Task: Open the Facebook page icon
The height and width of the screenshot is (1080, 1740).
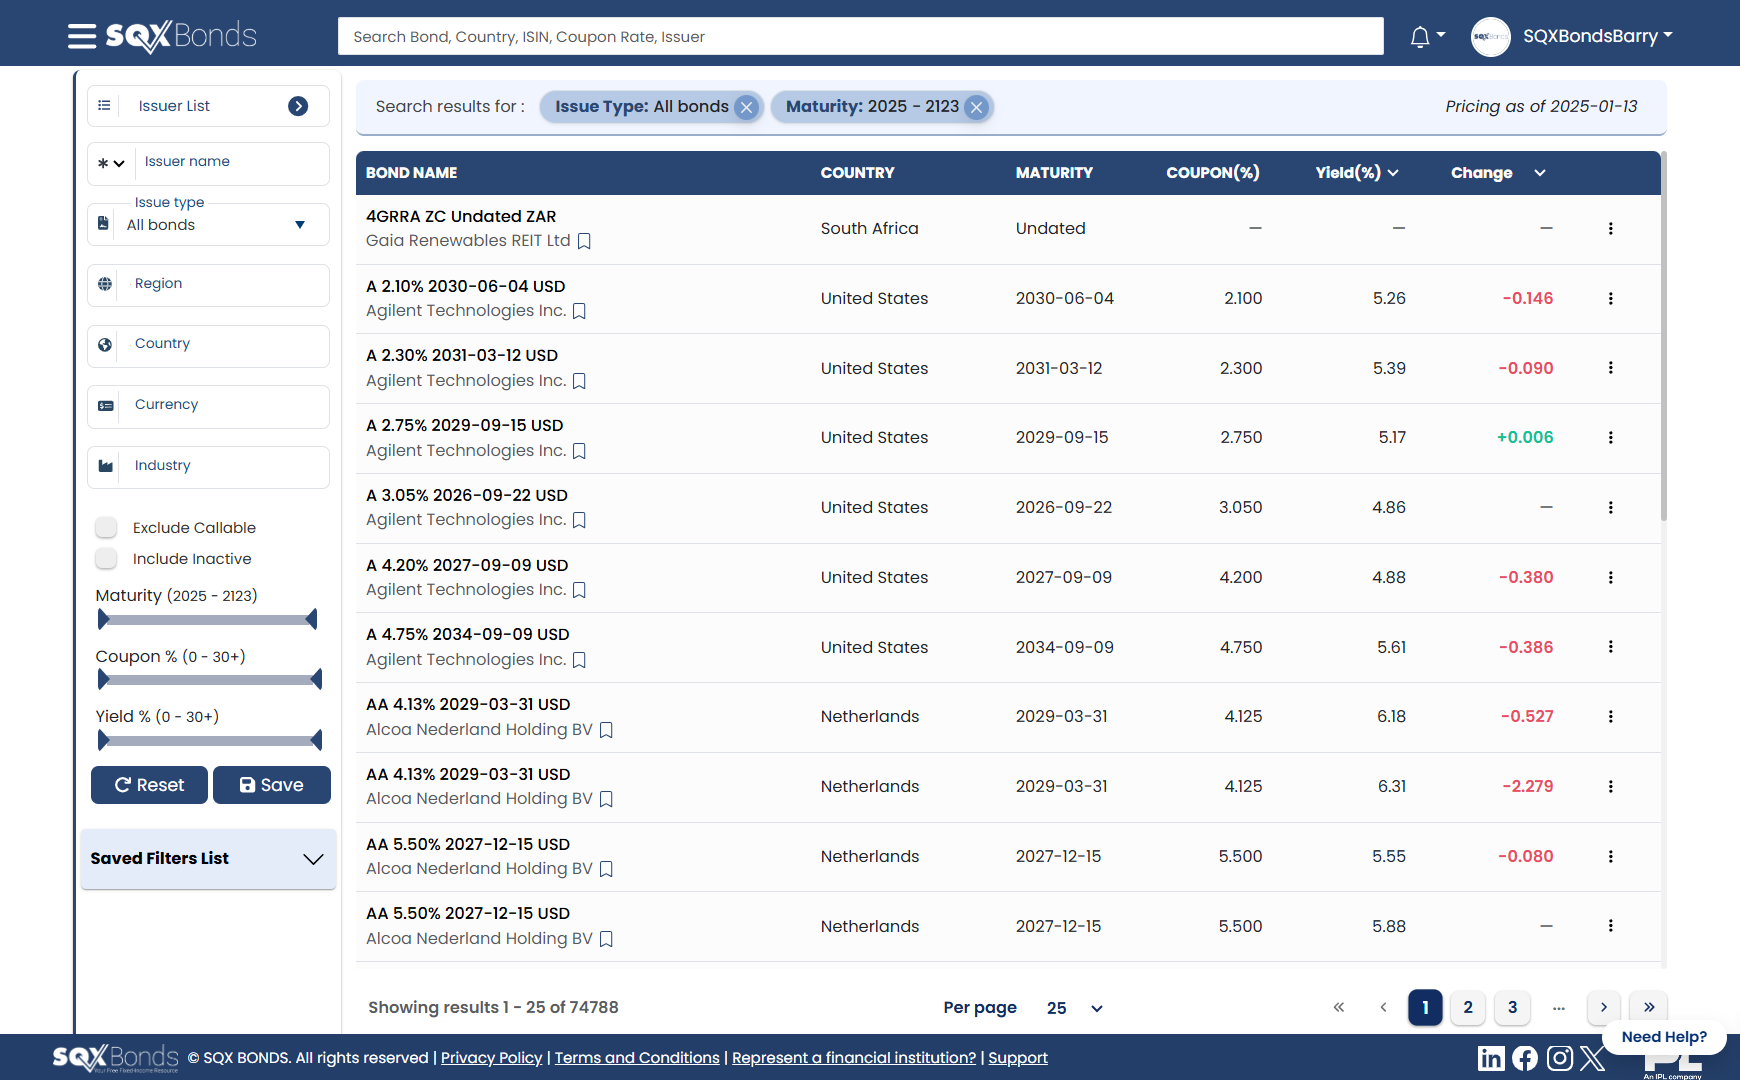Action: coord(1525,1058)
